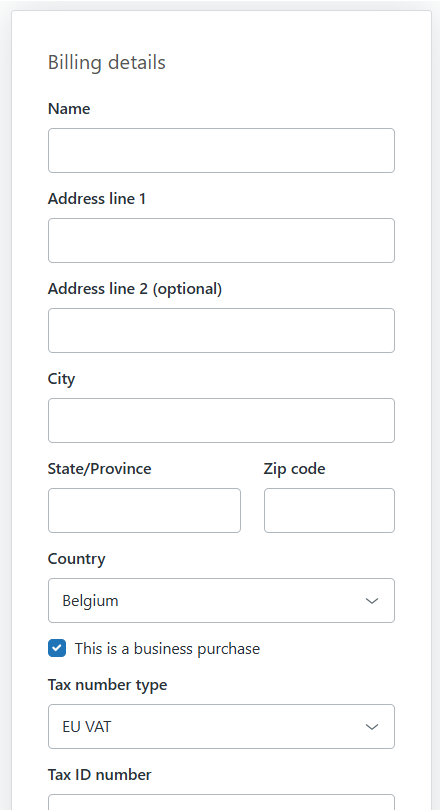Click the 'Address line 1' label
This screenshot has height=810, width=440.
97,198
